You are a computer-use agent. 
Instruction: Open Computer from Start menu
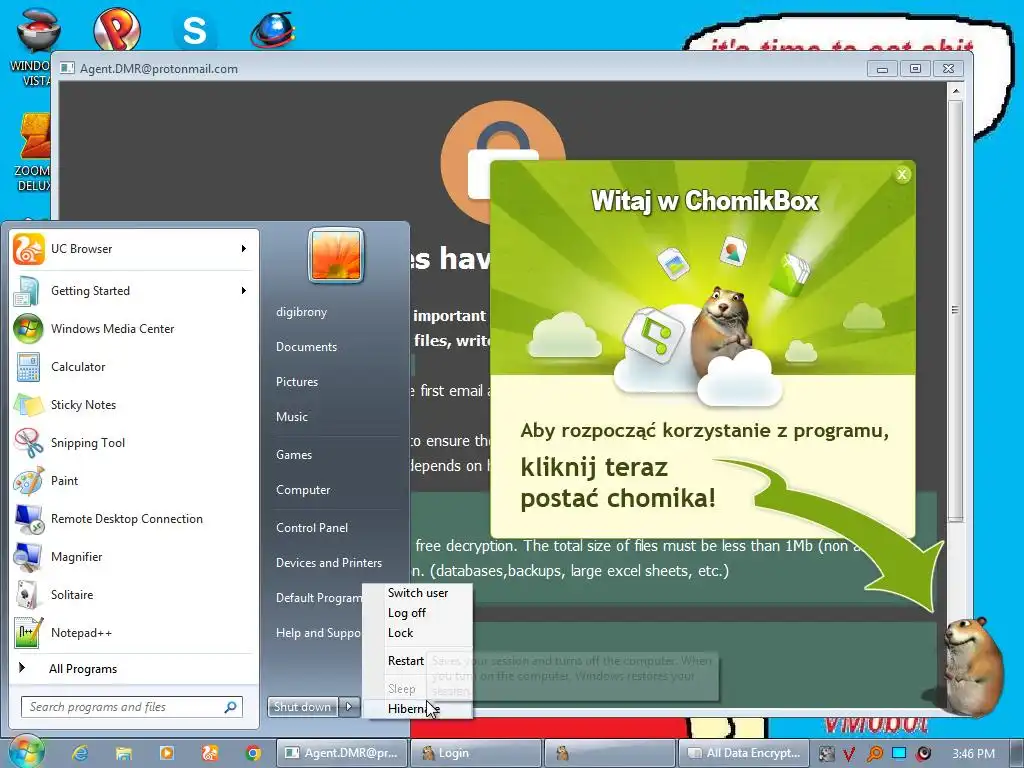303,490
